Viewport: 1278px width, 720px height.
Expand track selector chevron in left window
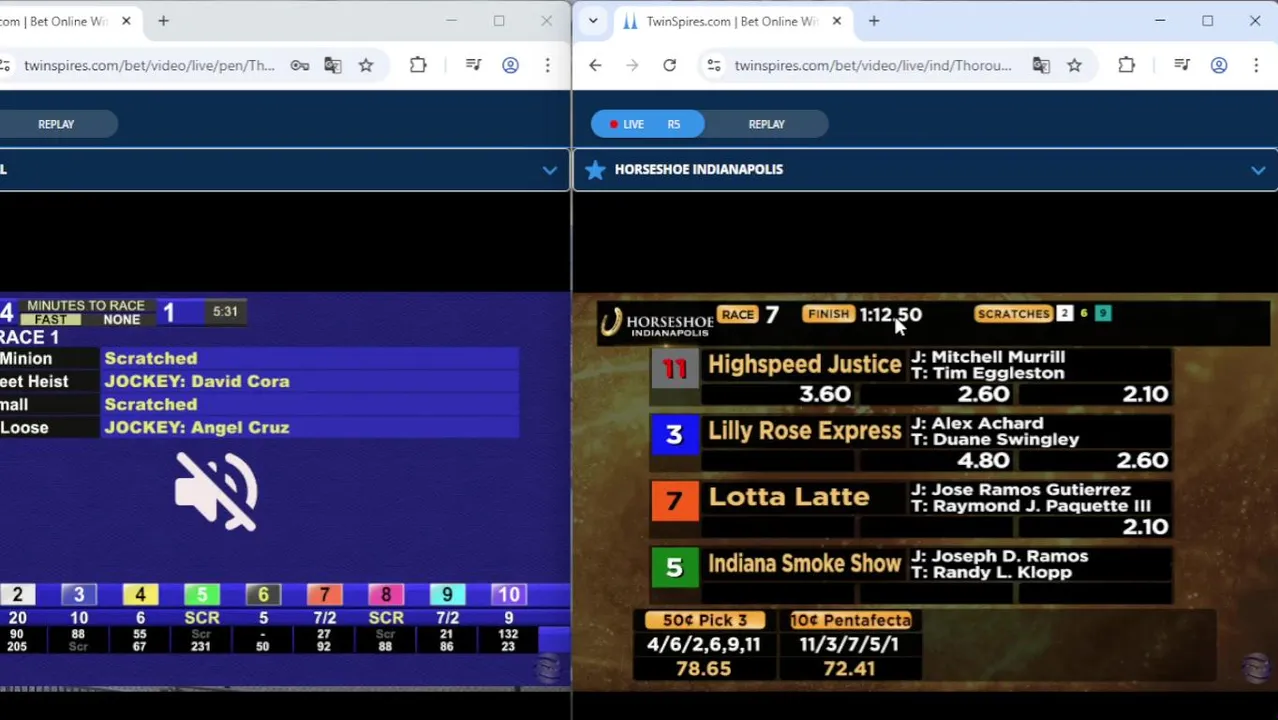tap(549, 170)
